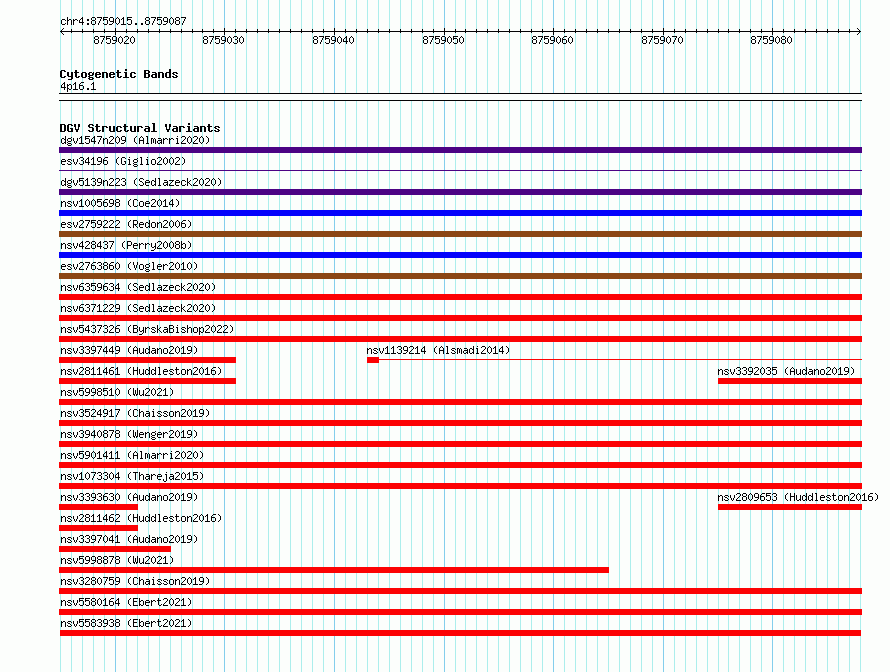Select the nsv1073304 (Thareja2015) label
This screenshot has width=890, height=672.
tap(132, 476)
